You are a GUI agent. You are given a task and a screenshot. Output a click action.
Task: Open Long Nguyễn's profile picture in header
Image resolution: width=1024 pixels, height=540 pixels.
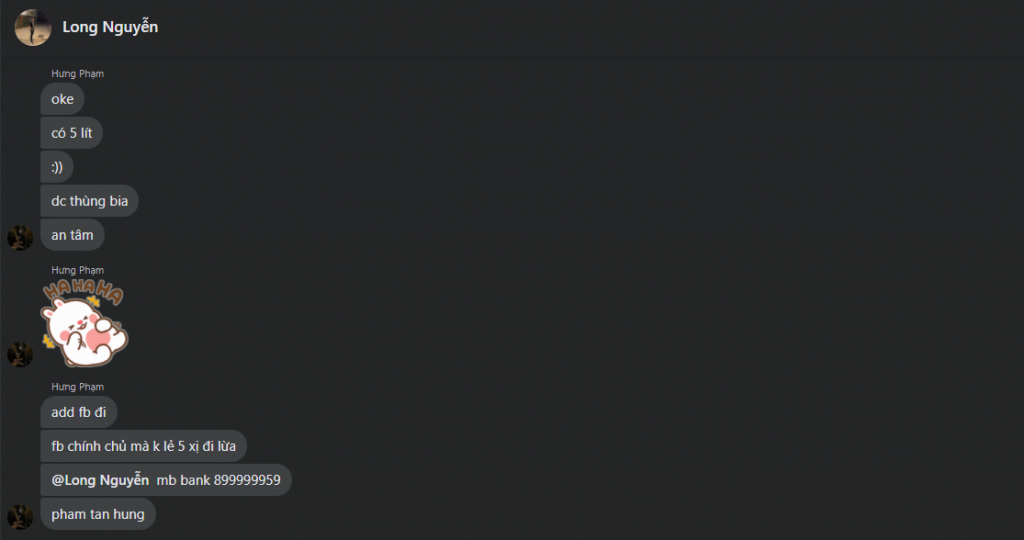click(33, 27)
